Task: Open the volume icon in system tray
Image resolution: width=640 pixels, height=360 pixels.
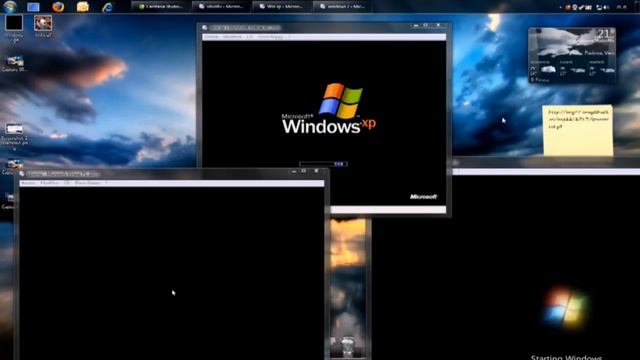Action: coord(606,7)
